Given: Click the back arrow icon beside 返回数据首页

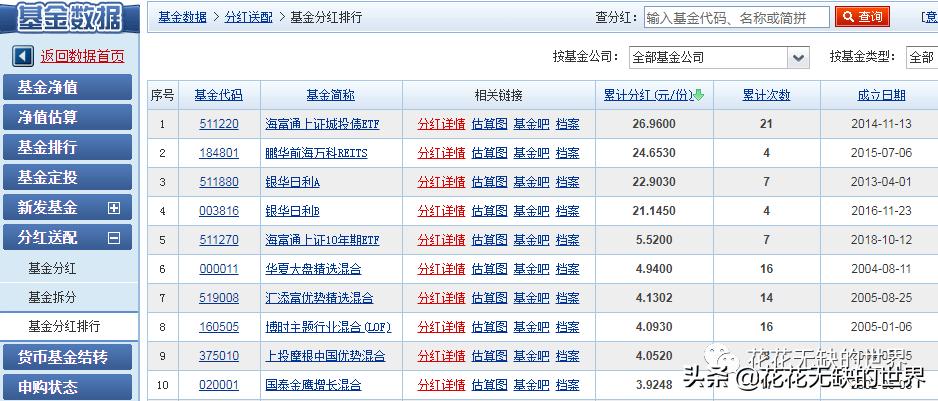Looking at the screenshot, I should [23, 57].
